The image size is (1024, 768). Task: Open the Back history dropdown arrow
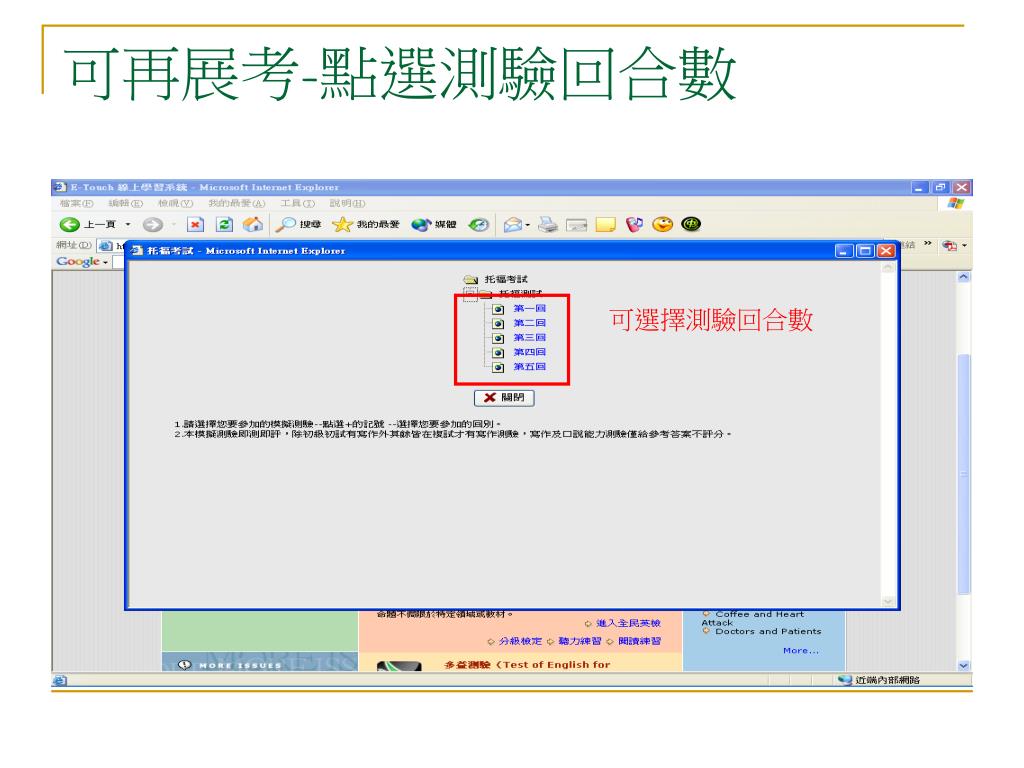(128, 225)
